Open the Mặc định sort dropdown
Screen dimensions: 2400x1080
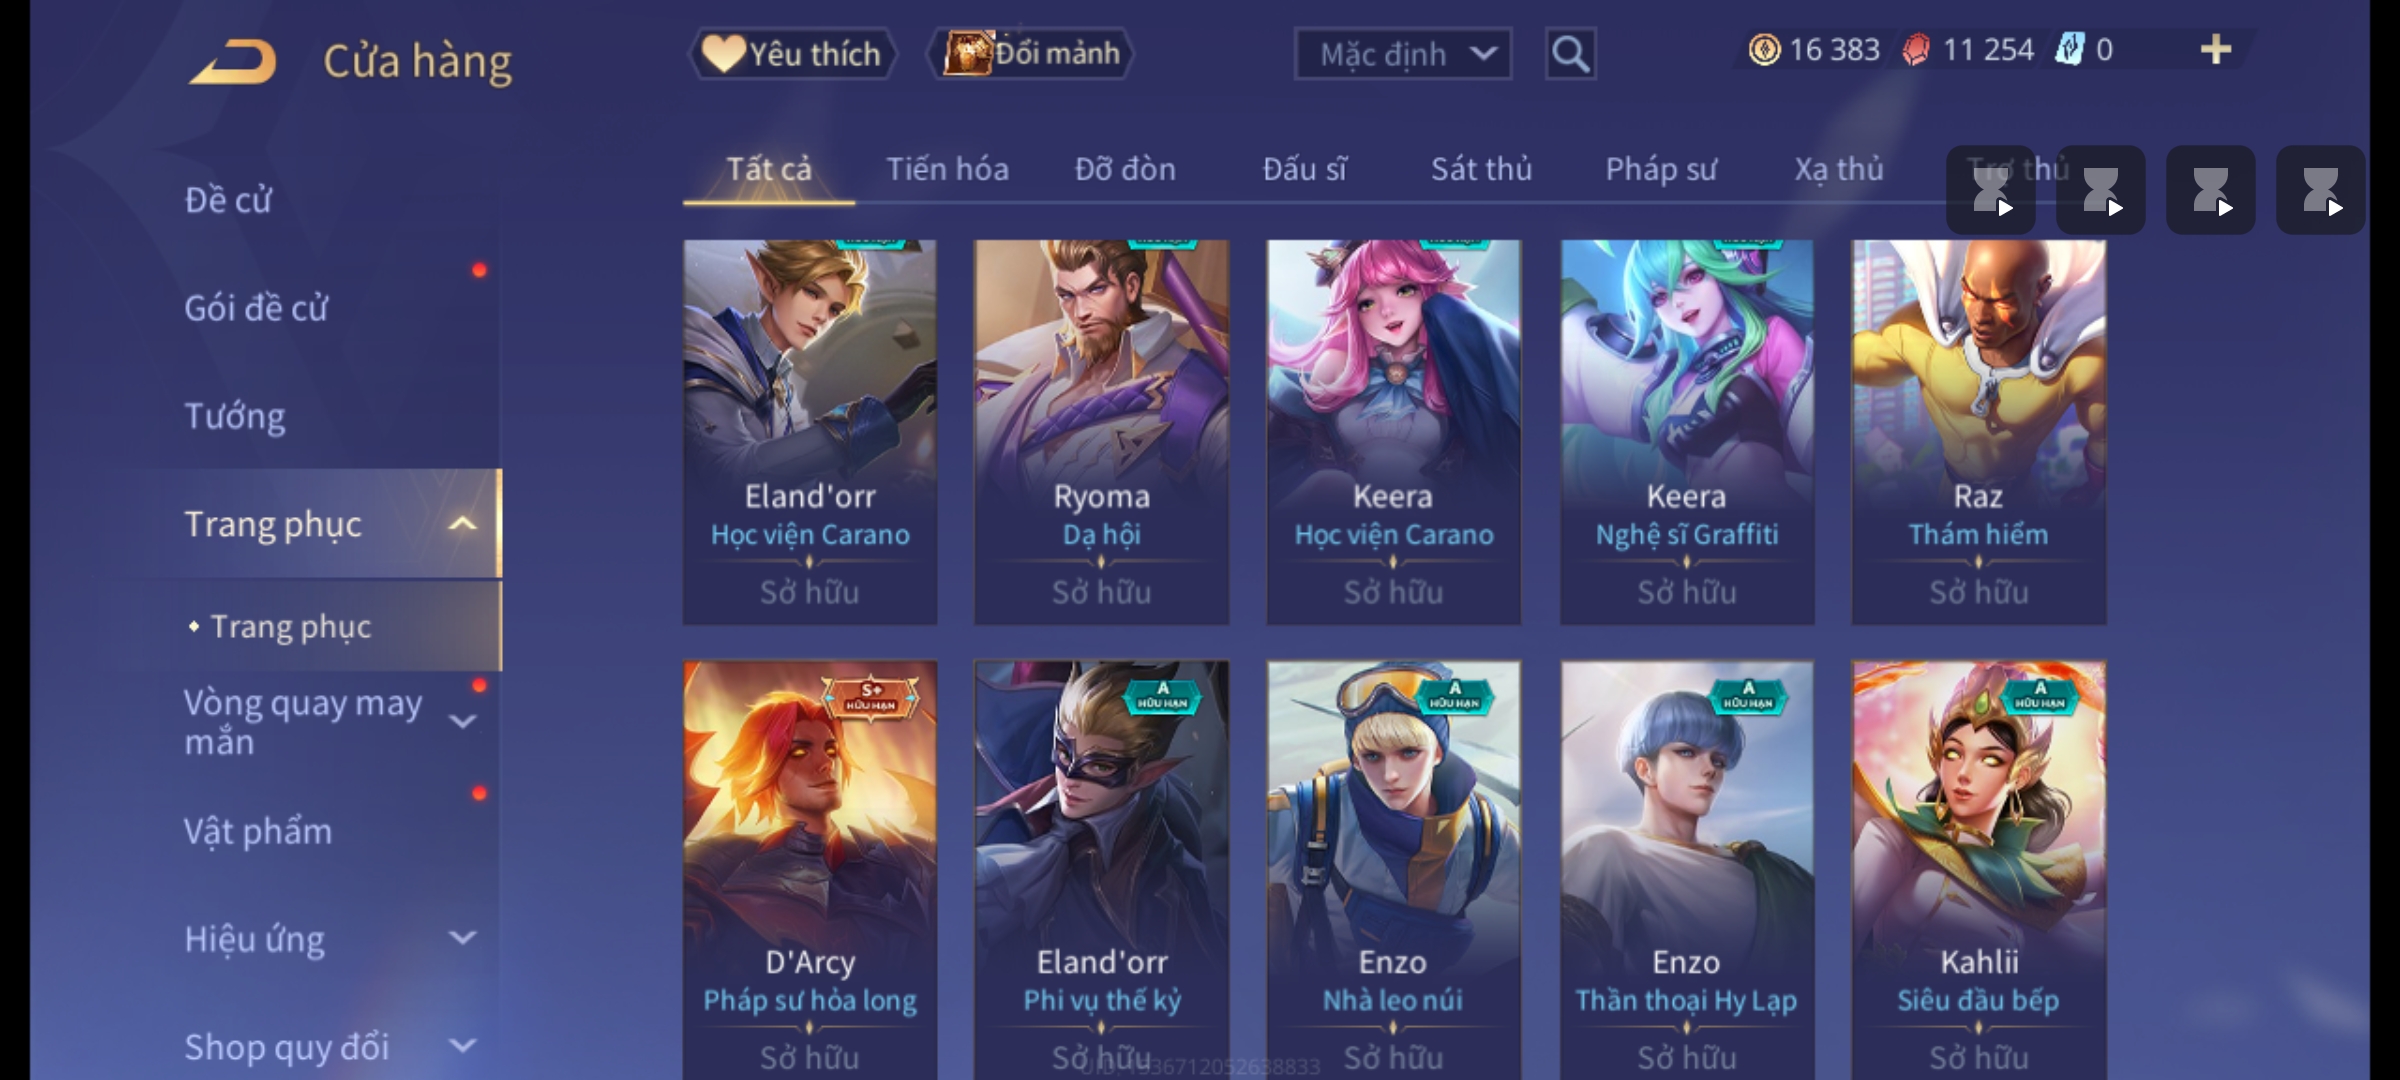click(x=1402, y=54)
